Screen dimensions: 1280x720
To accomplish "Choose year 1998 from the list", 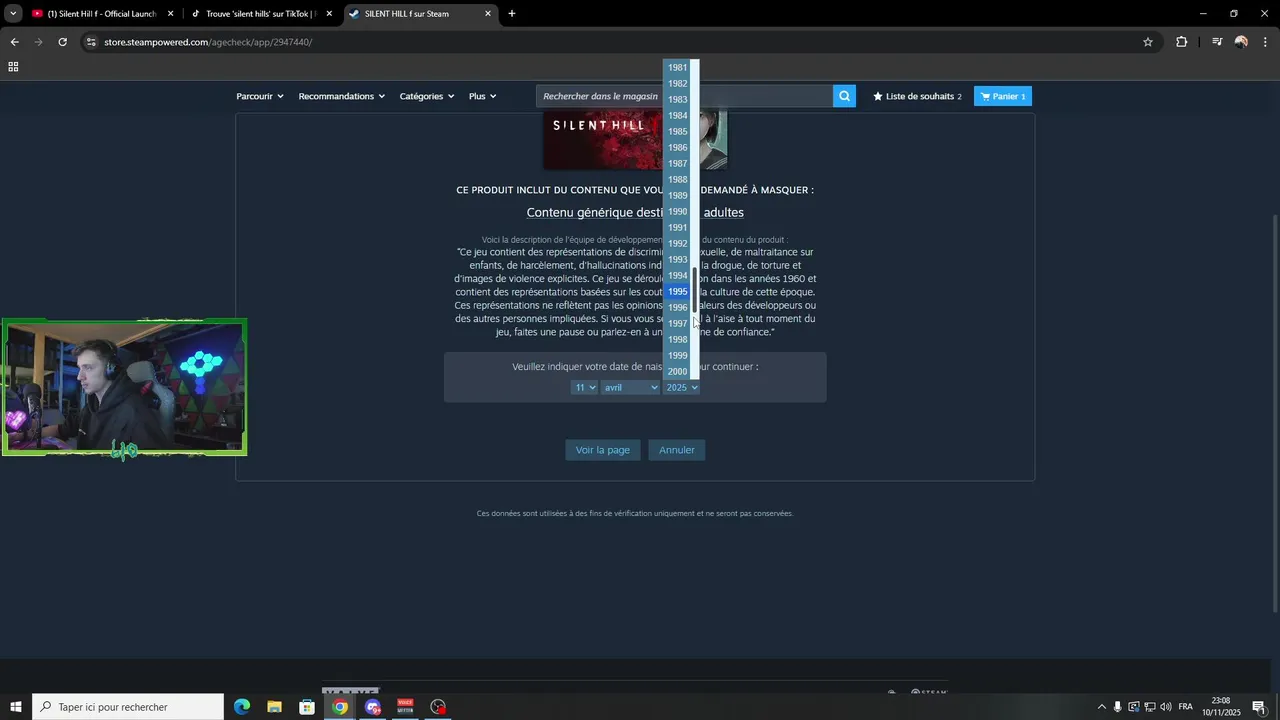I will coord(677,340).
